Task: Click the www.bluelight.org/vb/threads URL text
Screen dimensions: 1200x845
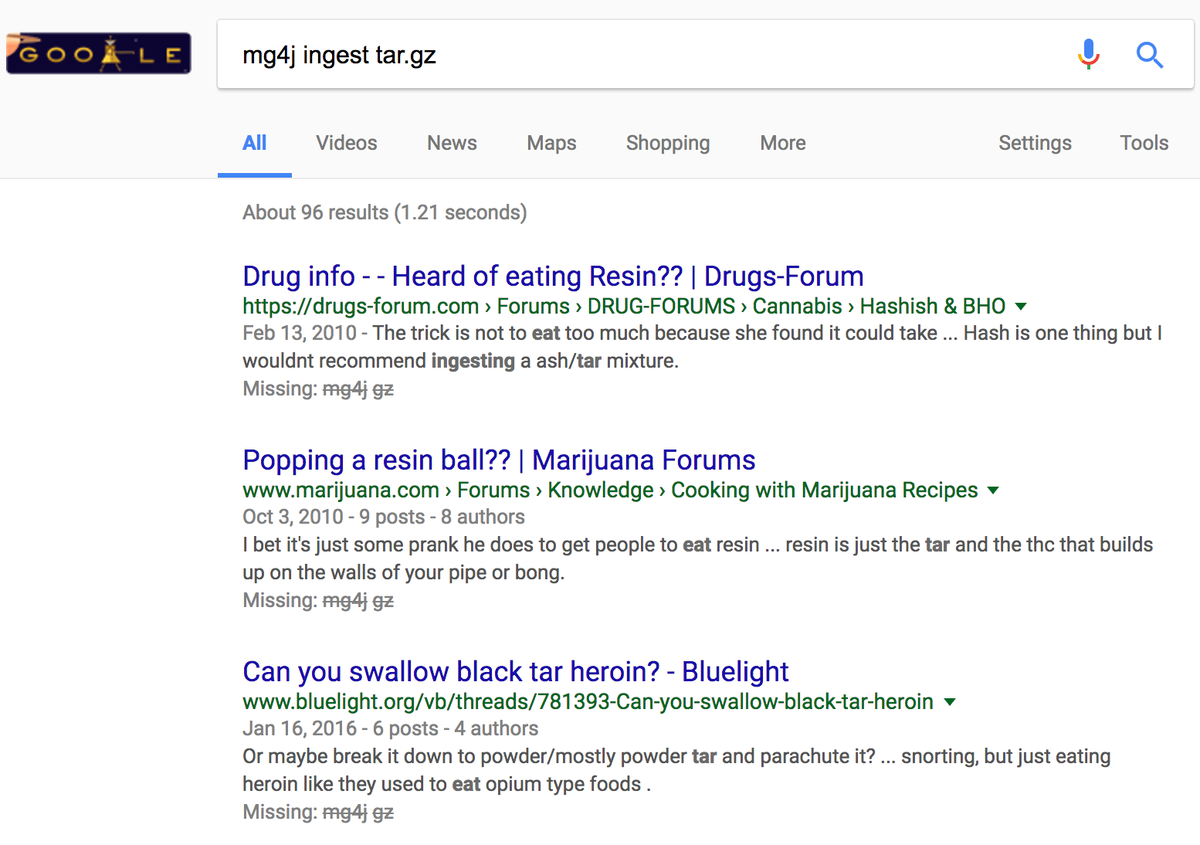Action: [x=588, y=702]
